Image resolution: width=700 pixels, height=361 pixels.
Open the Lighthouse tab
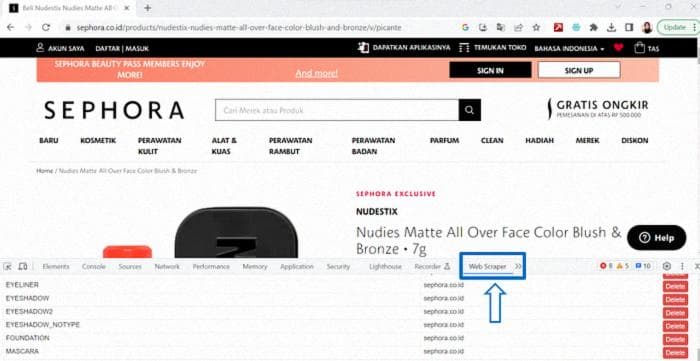click(x=385, y=267)
